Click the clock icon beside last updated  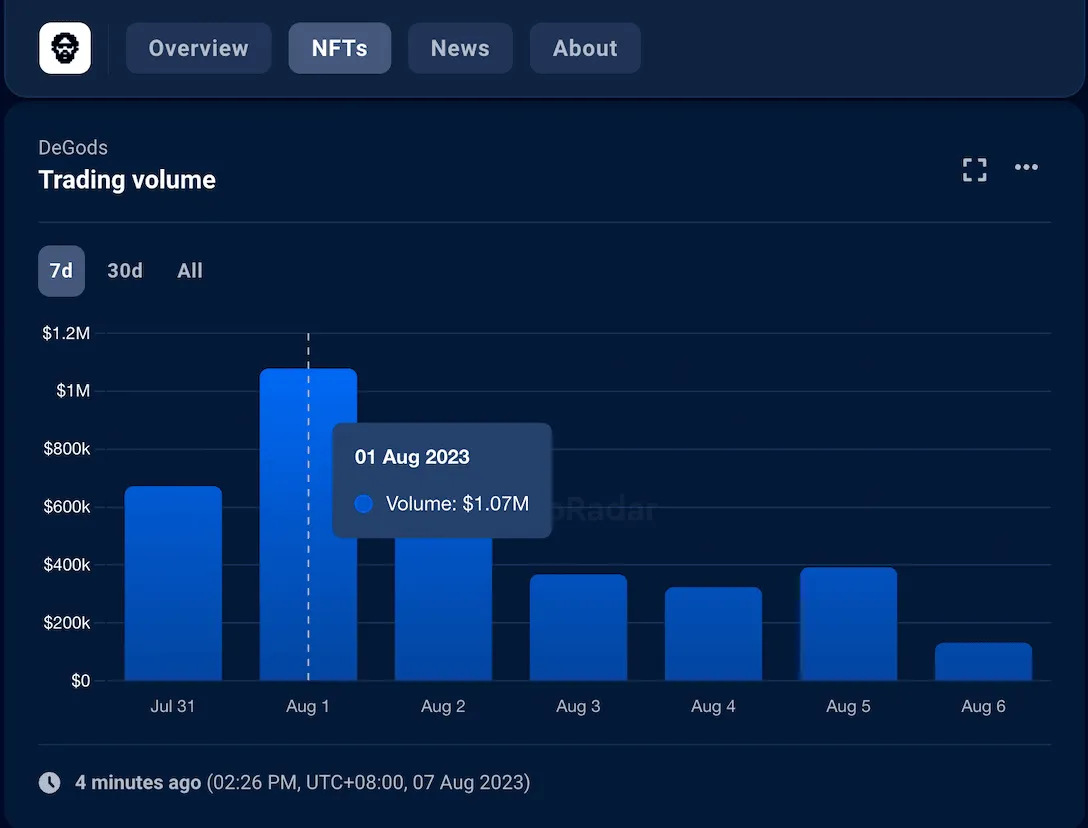click(x=49, y=782)
